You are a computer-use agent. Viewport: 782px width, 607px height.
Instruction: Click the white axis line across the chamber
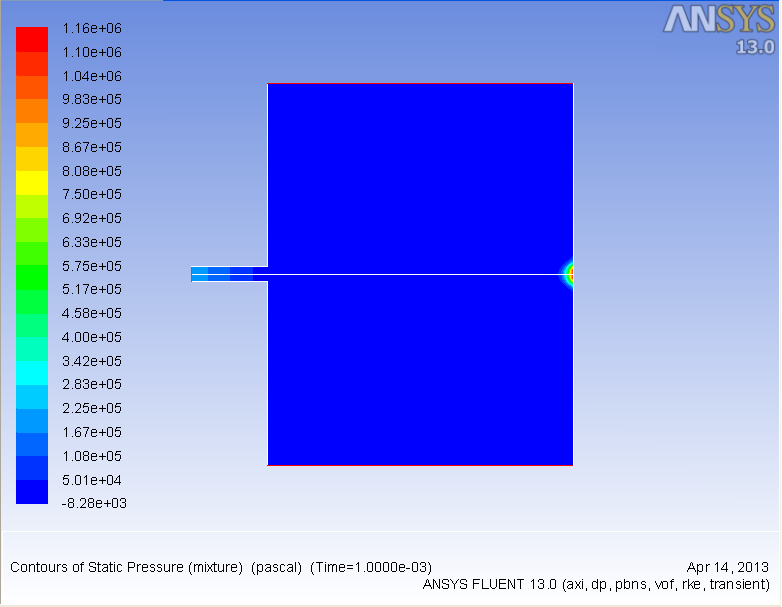coord(420,274)
